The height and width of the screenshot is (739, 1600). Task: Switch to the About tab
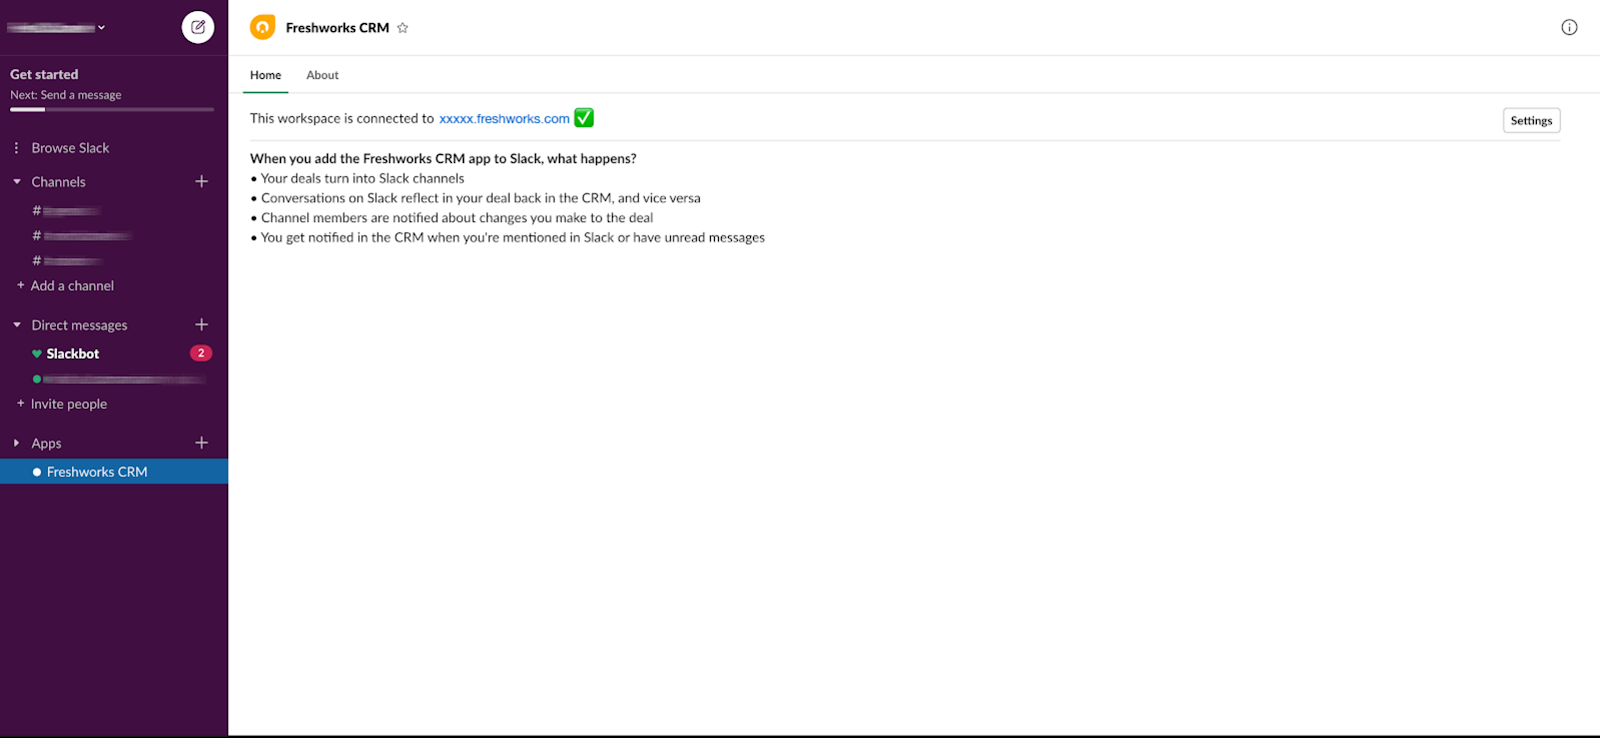(322, 75)
